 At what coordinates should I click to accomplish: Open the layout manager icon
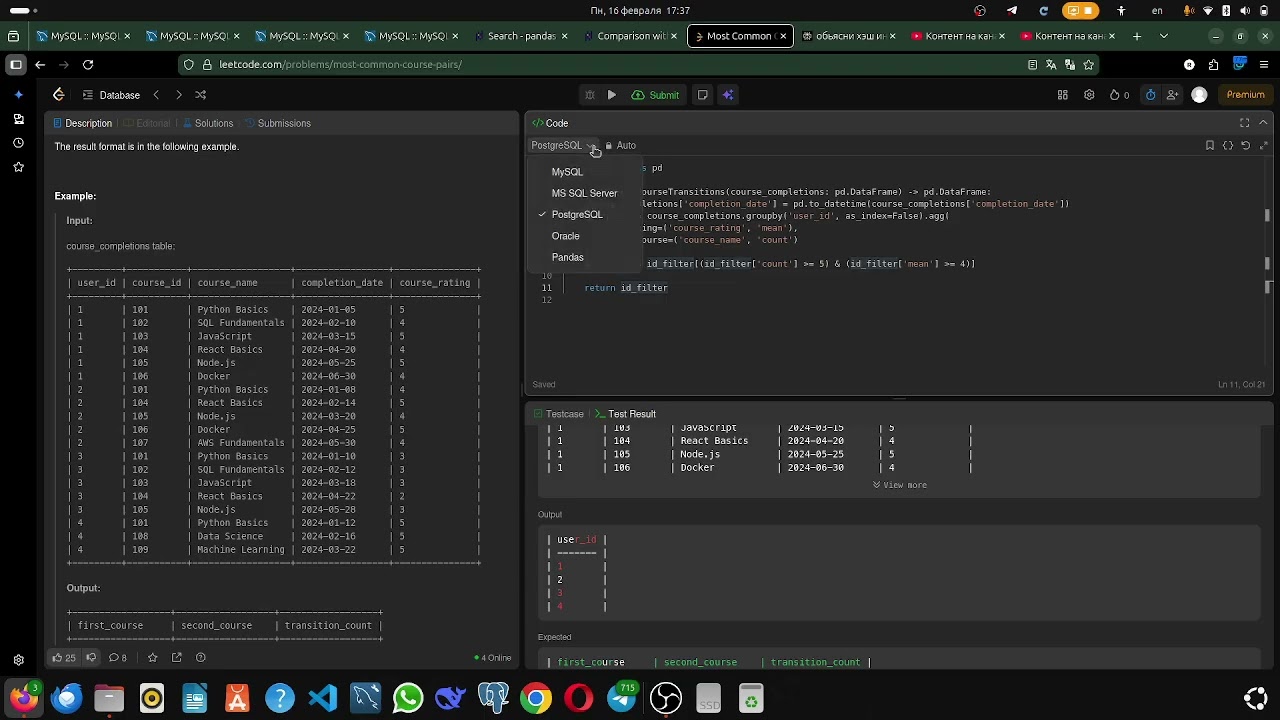coord(1063,95)
